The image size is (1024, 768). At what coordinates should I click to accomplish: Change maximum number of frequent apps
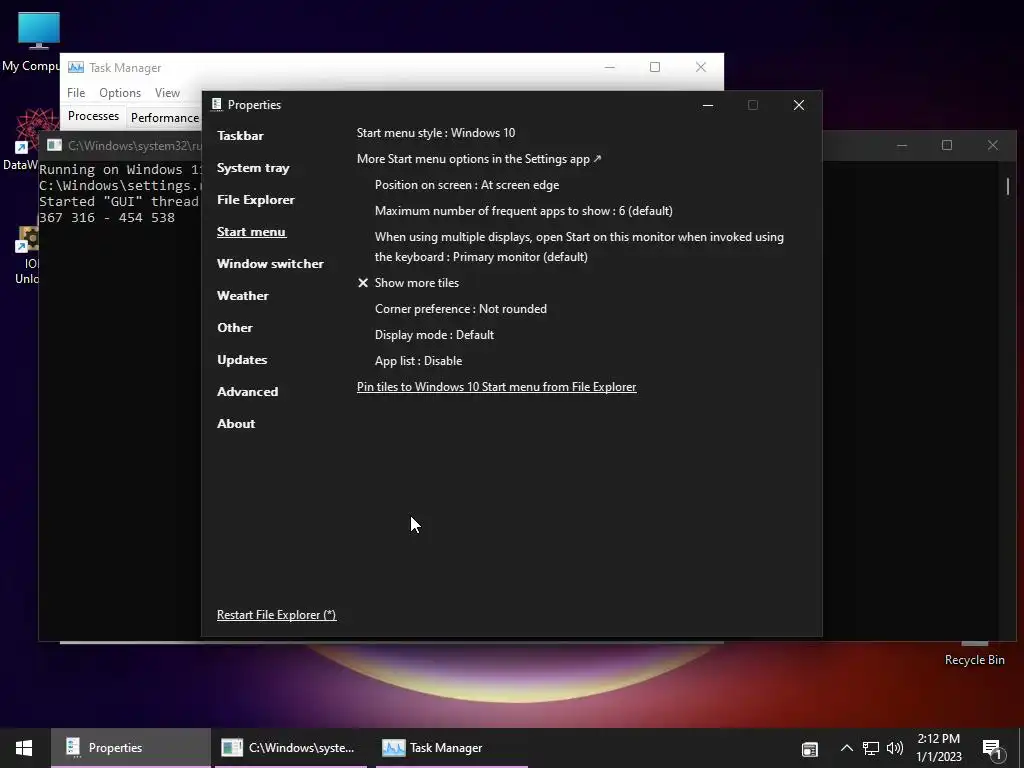[x=523, y=212]
